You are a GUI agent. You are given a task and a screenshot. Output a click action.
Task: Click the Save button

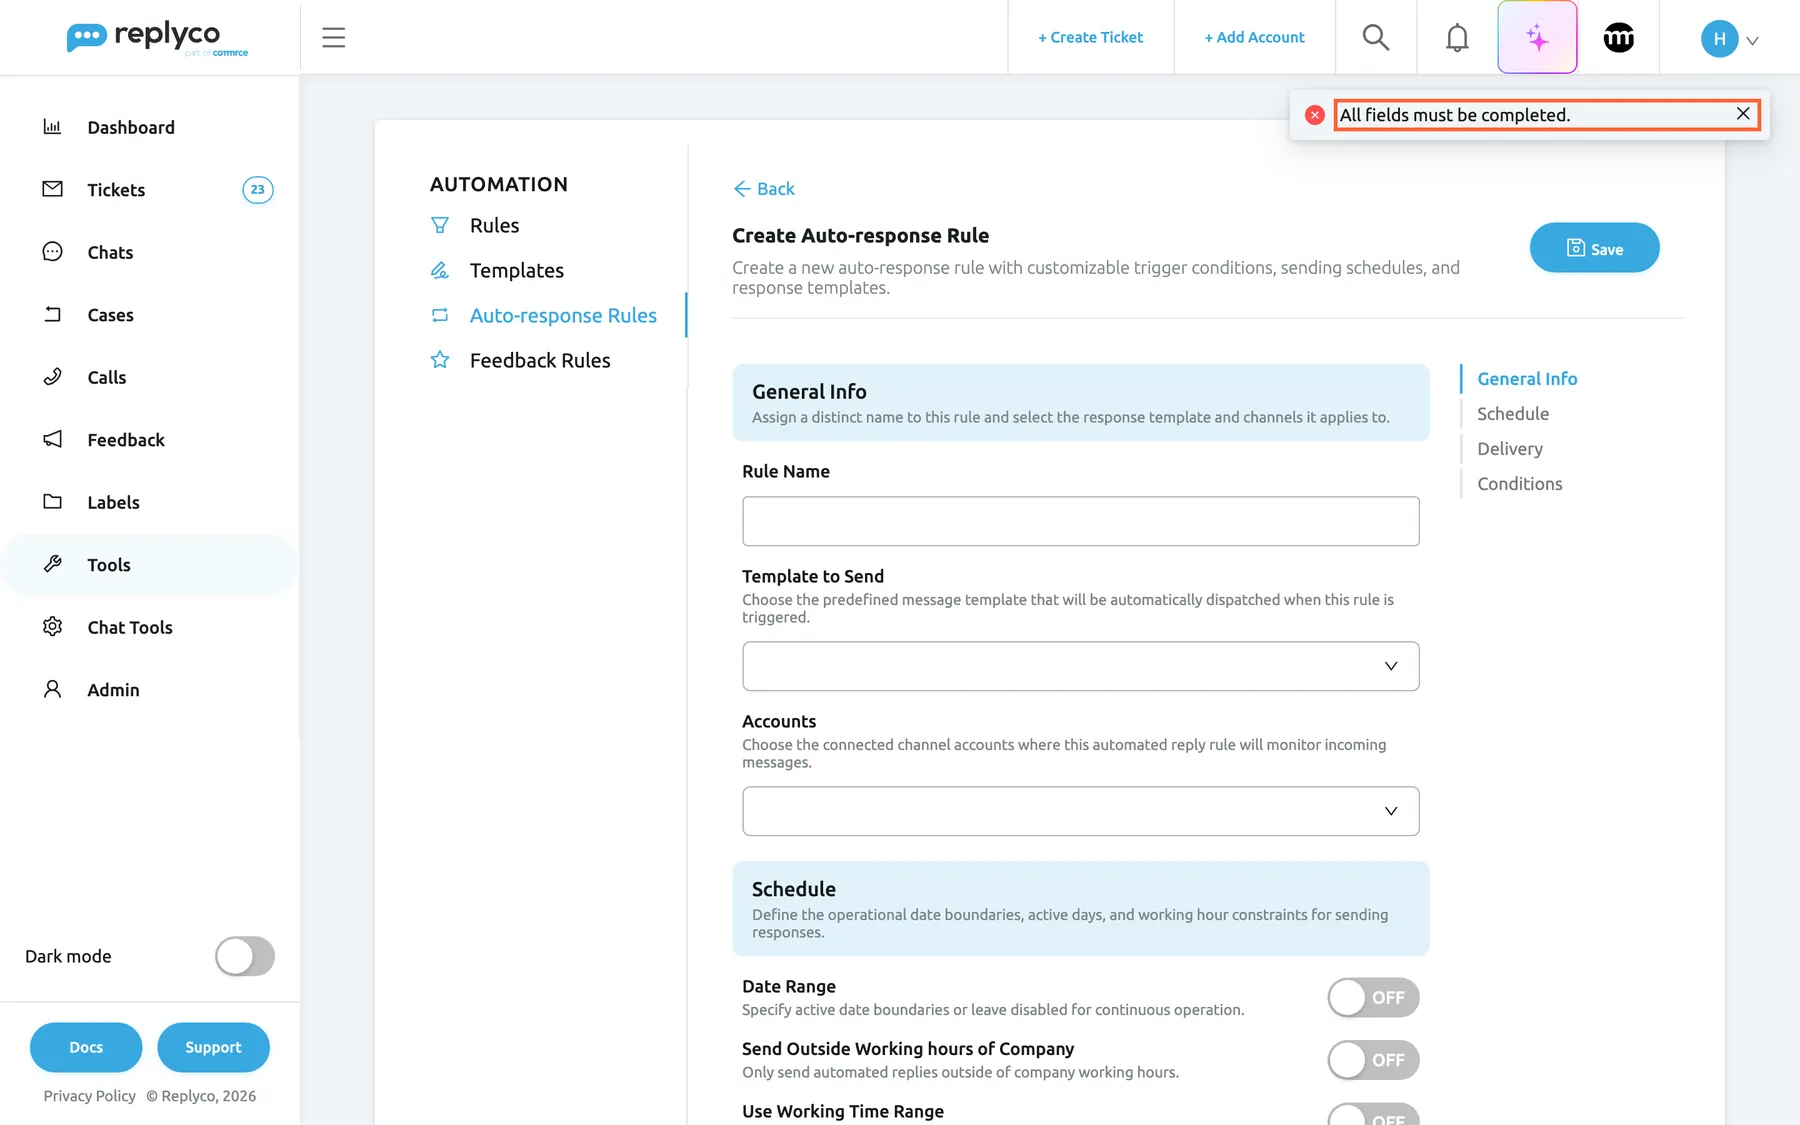click(1594, 248)
